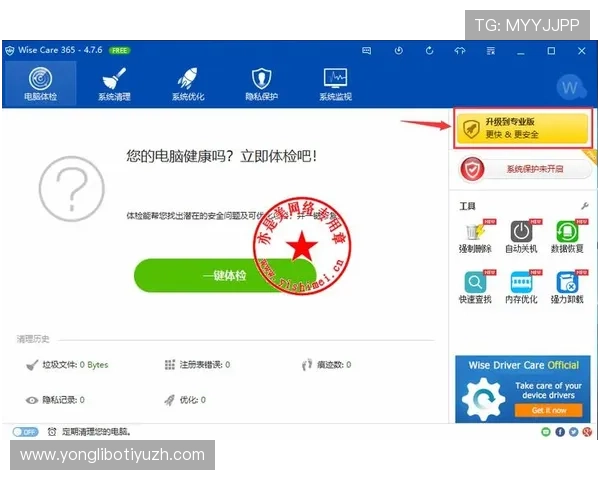
Task: Open the 电脑体检 PC checkup tab
Action: [x=40, y=84]
